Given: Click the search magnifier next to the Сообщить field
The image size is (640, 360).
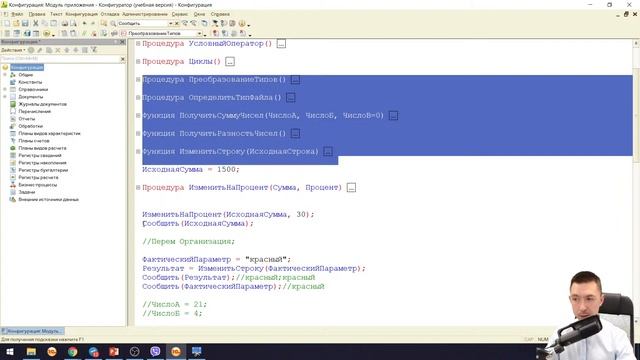Looking at the screenshot, I should tap(113, 24).
